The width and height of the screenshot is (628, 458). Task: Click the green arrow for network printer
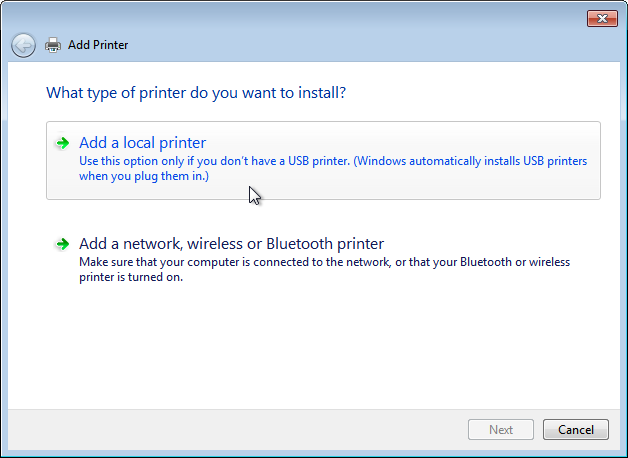pos(62,244)
